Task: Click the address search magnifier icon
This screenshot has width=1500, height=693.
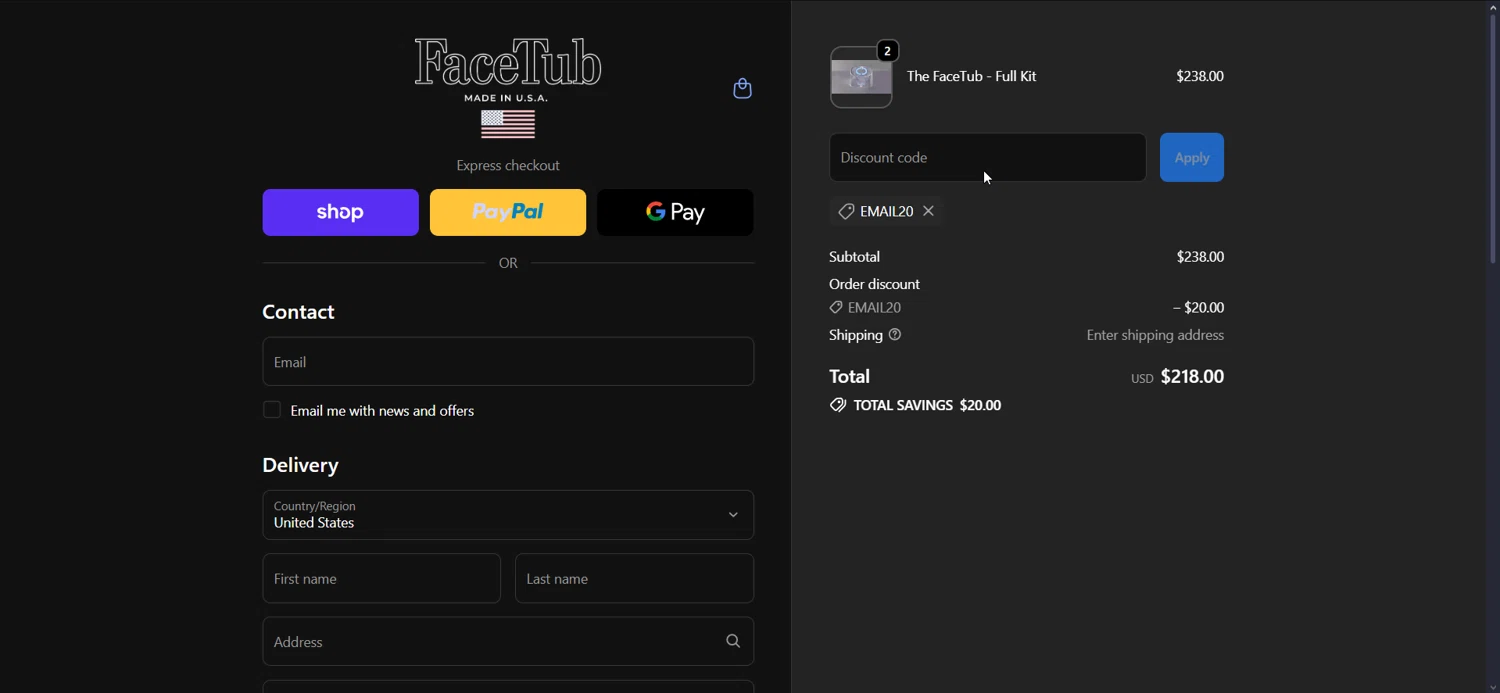Action: 733,641
